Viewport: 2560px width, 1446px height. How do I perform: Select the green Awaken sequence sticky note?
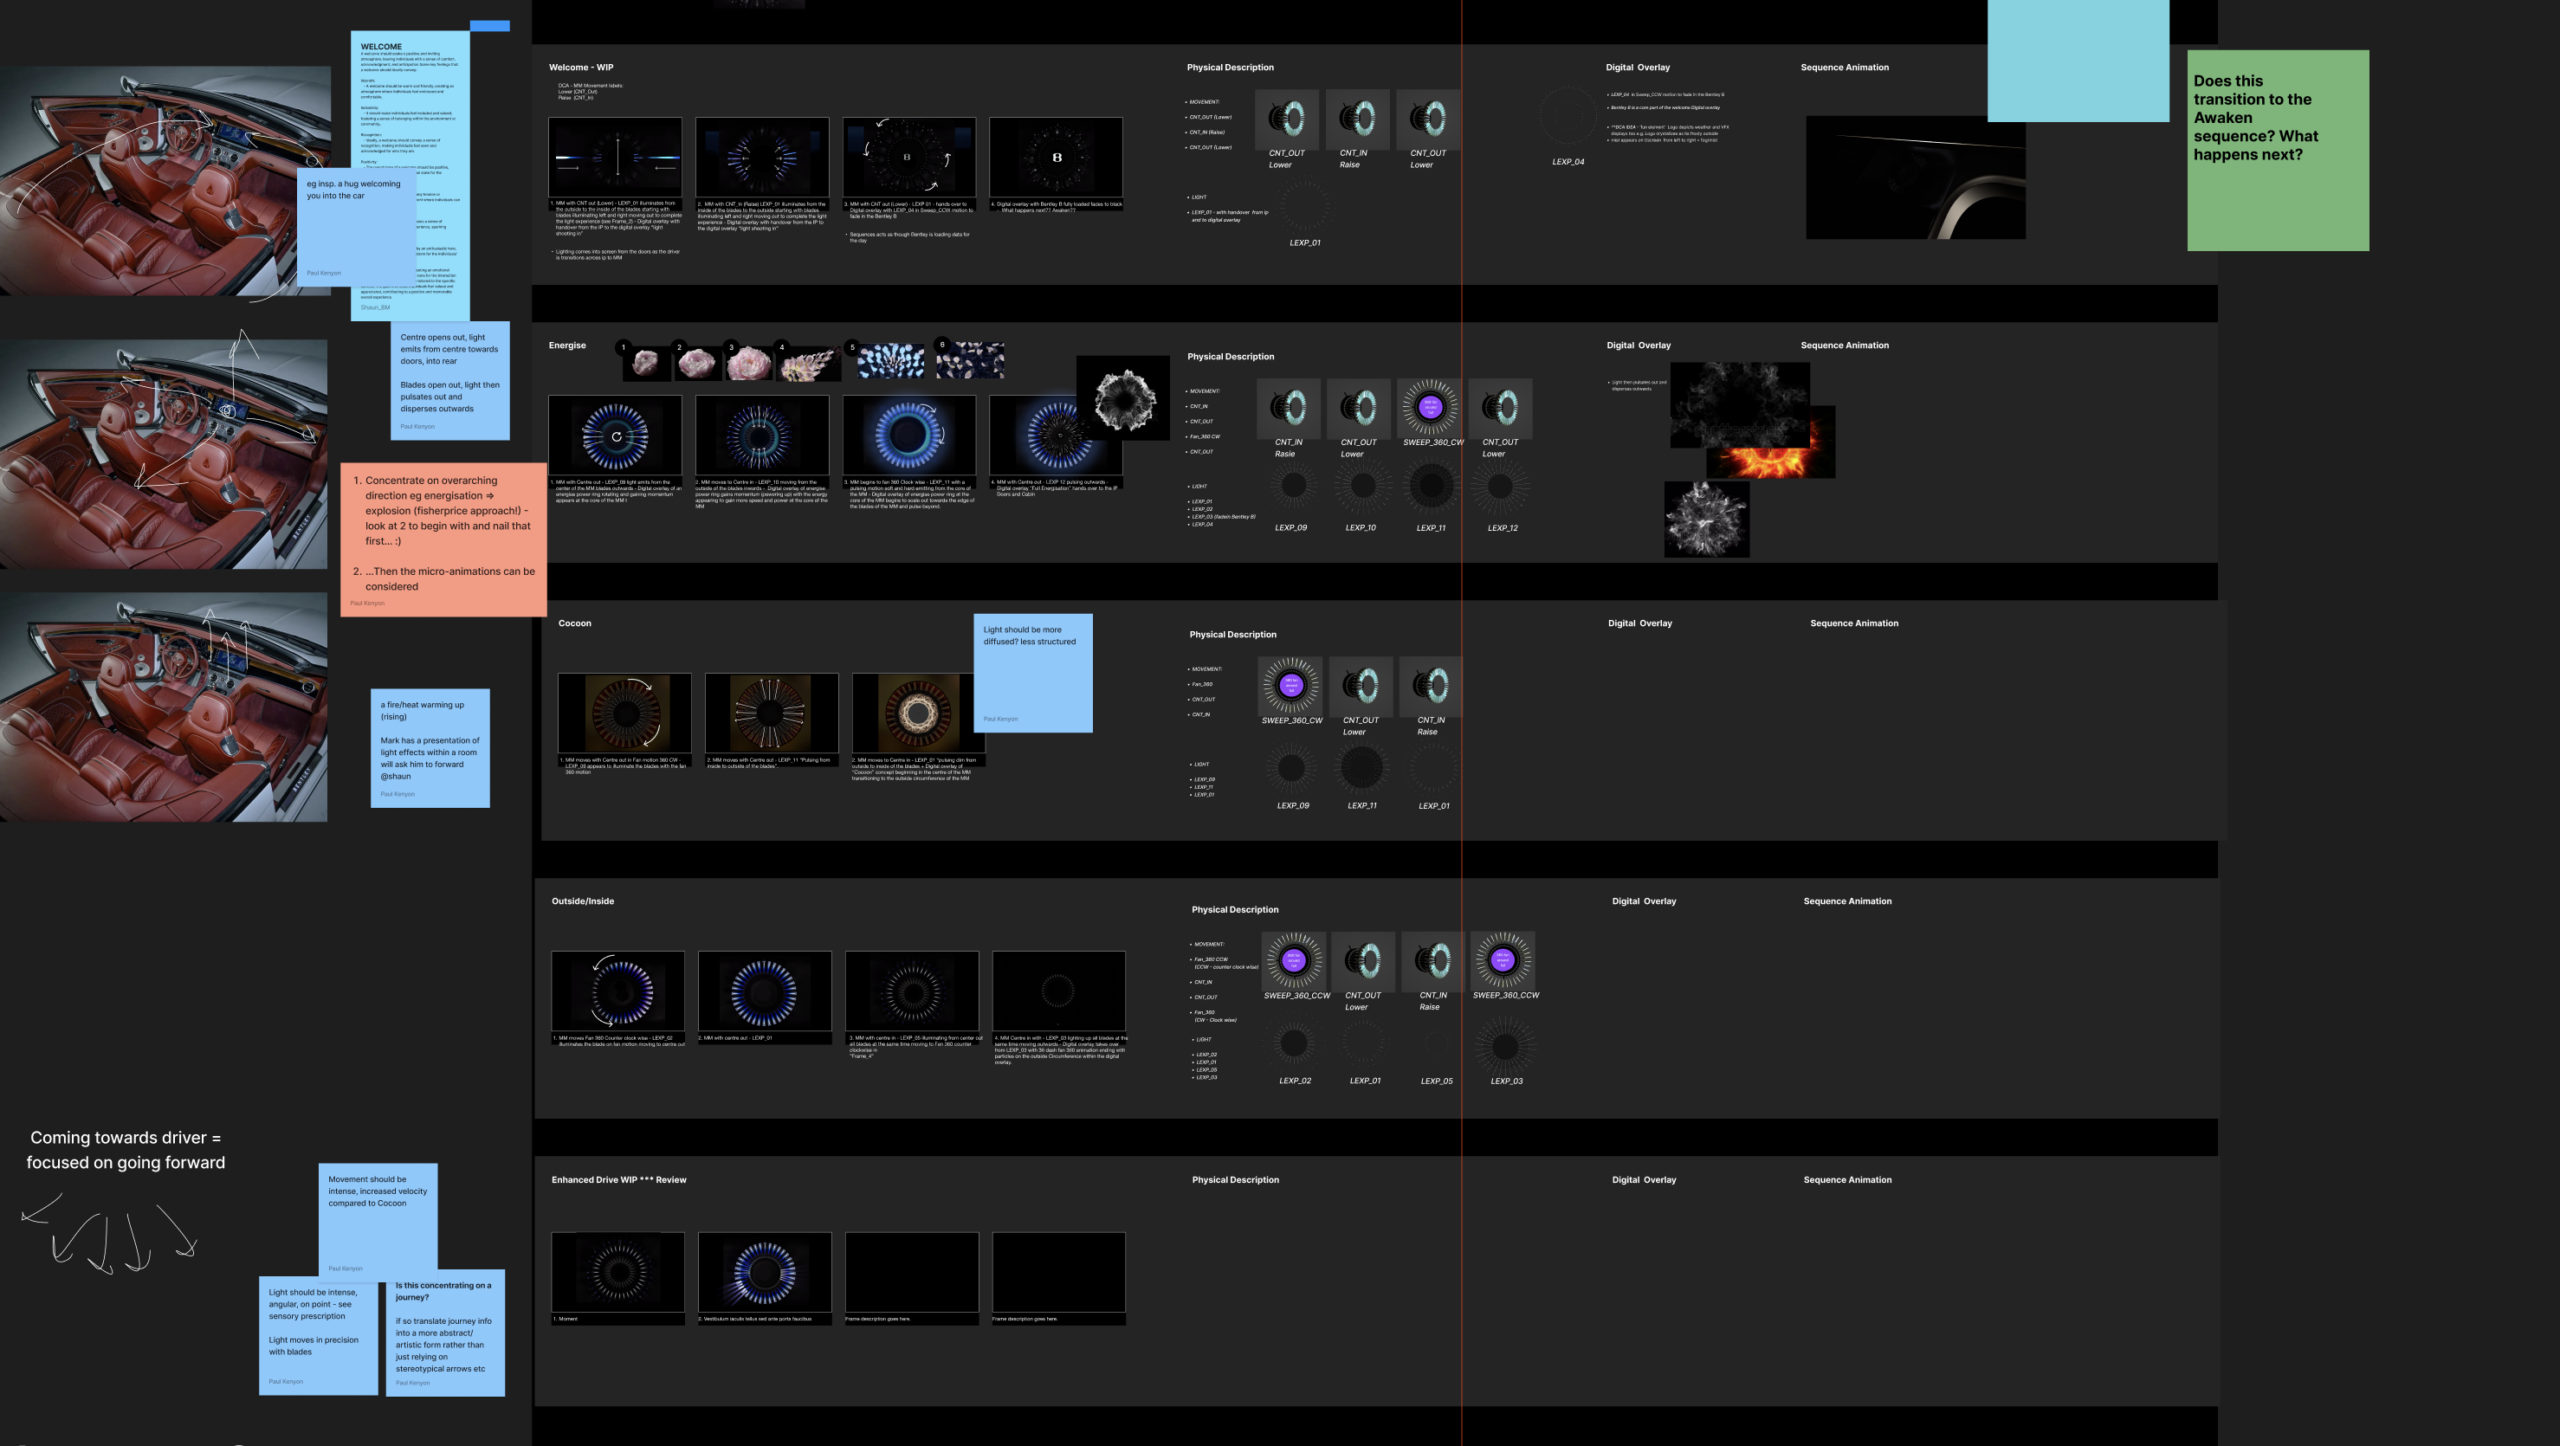coord(2277,150)
